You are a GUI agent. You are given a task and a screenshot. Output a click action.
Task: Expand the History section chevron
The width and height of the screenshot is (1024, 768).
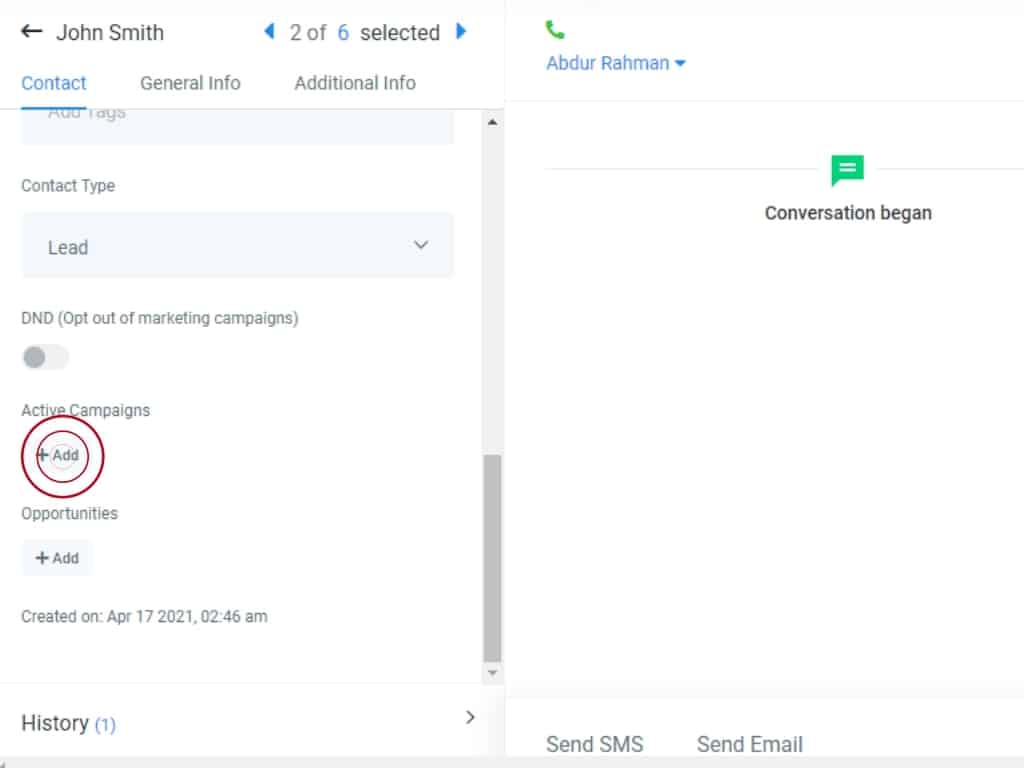[x=470, y=717]
